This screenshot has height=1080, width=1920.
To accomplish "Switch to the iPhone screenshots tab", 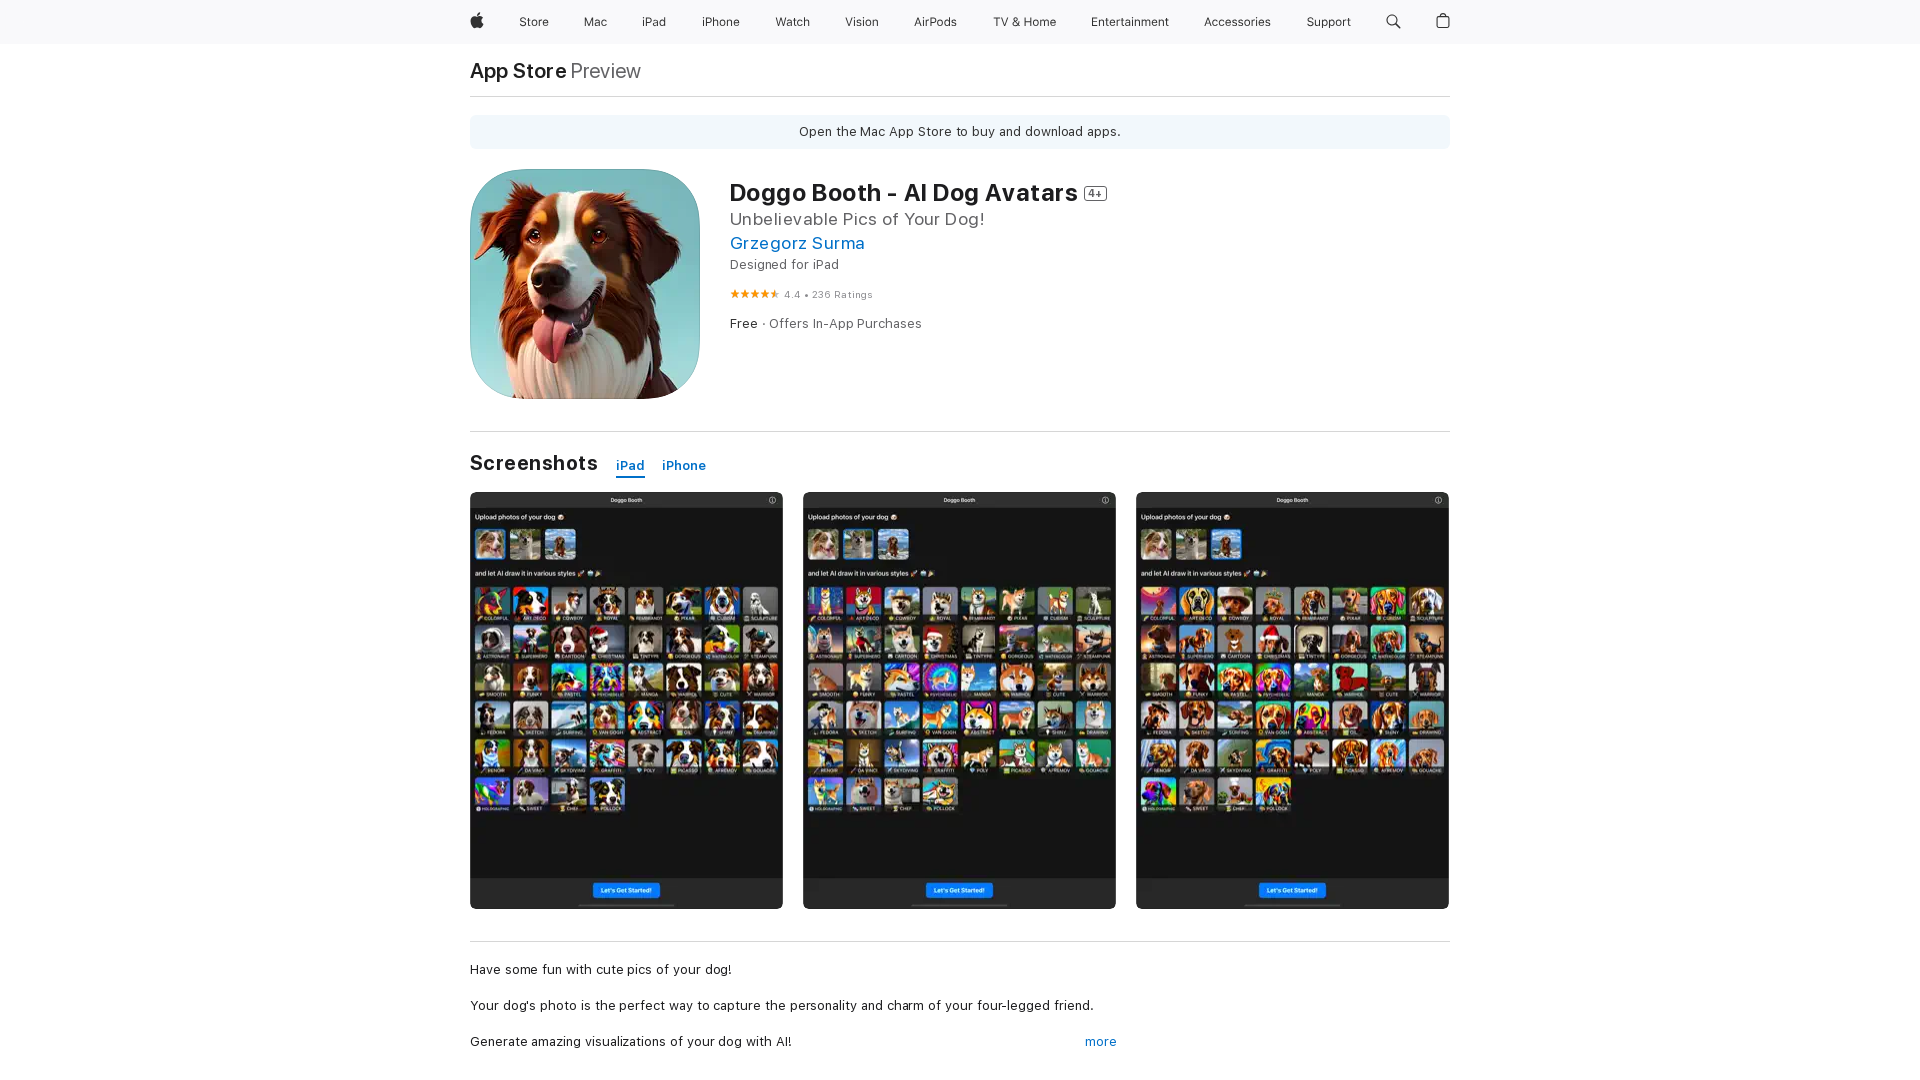I will point(684,466).
